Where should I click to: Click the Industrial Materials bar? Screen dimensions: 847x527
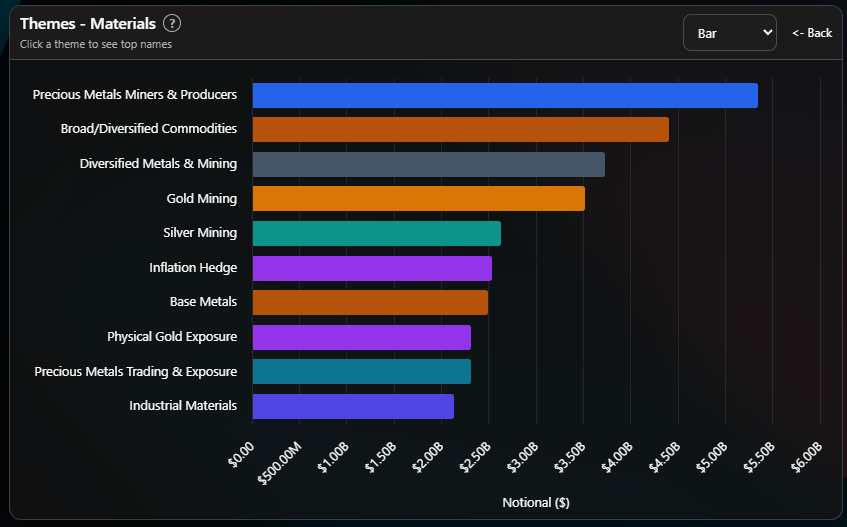point(353,406)
